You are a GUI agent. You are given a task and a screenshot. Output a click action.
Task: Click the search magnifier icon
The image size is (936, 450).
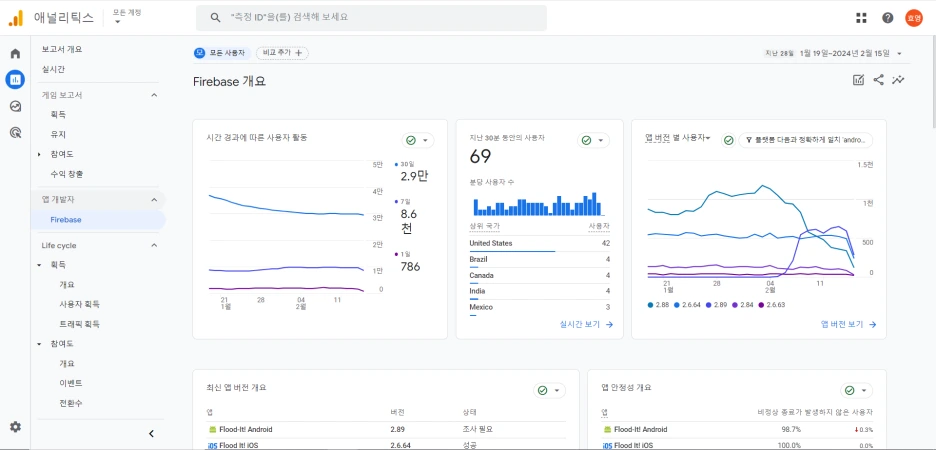215,18
